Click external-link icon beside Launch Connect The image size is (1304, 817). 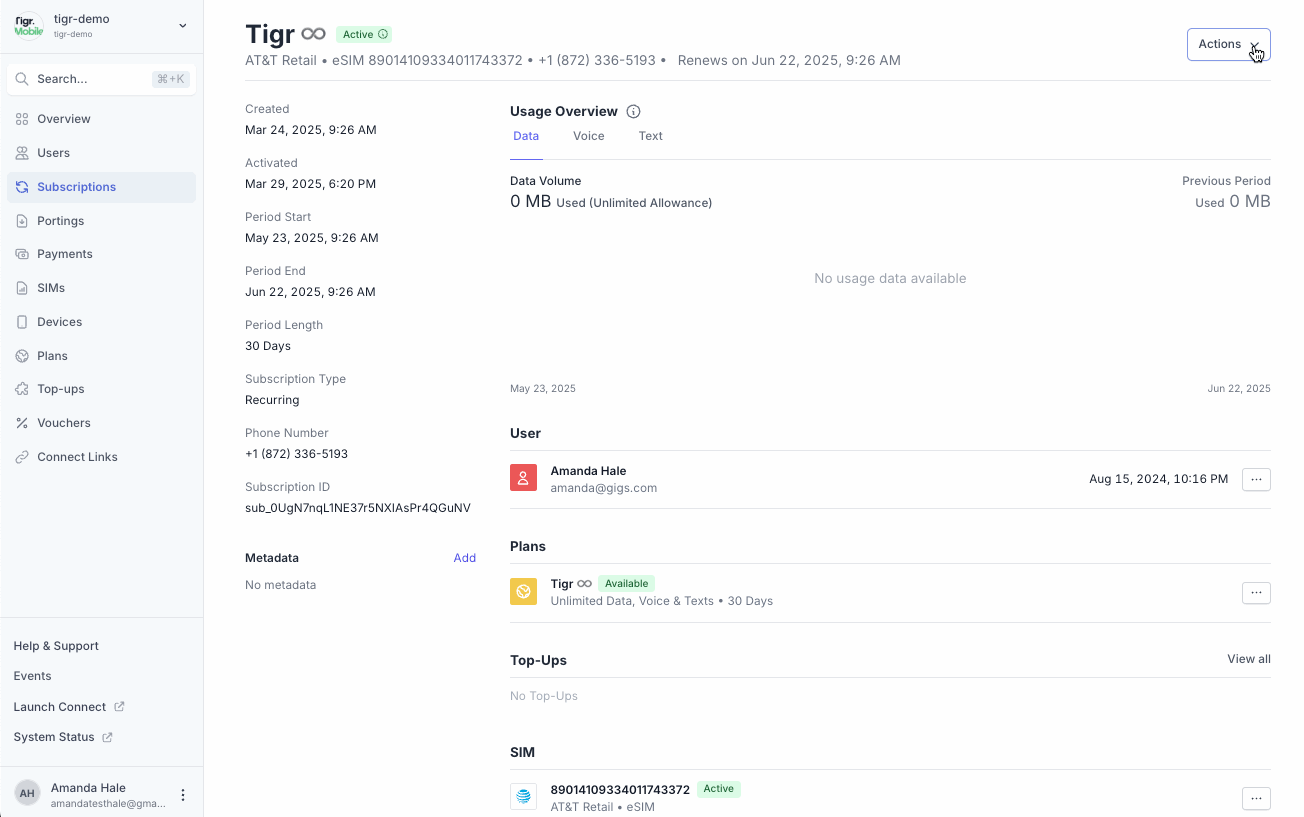pos(119,707)
